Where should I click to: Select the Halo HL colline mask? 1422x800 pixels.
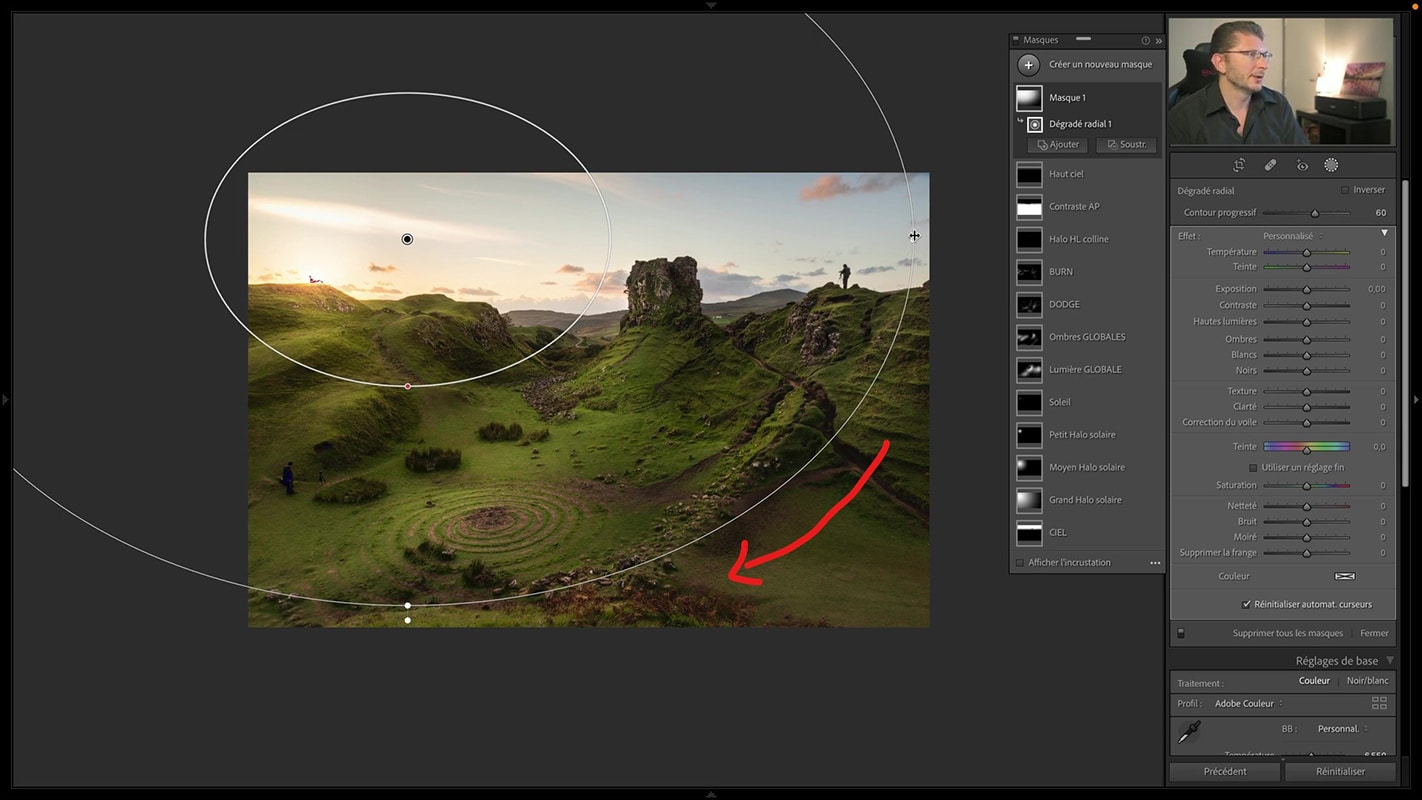[1088, 239]
